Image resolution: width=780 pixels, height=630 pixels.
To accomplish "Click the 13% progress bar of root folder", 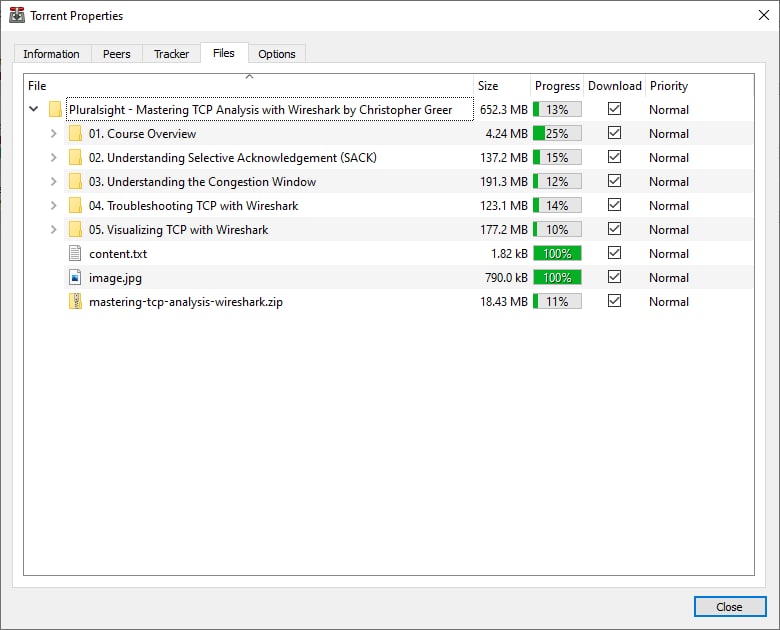I will 557,109.
